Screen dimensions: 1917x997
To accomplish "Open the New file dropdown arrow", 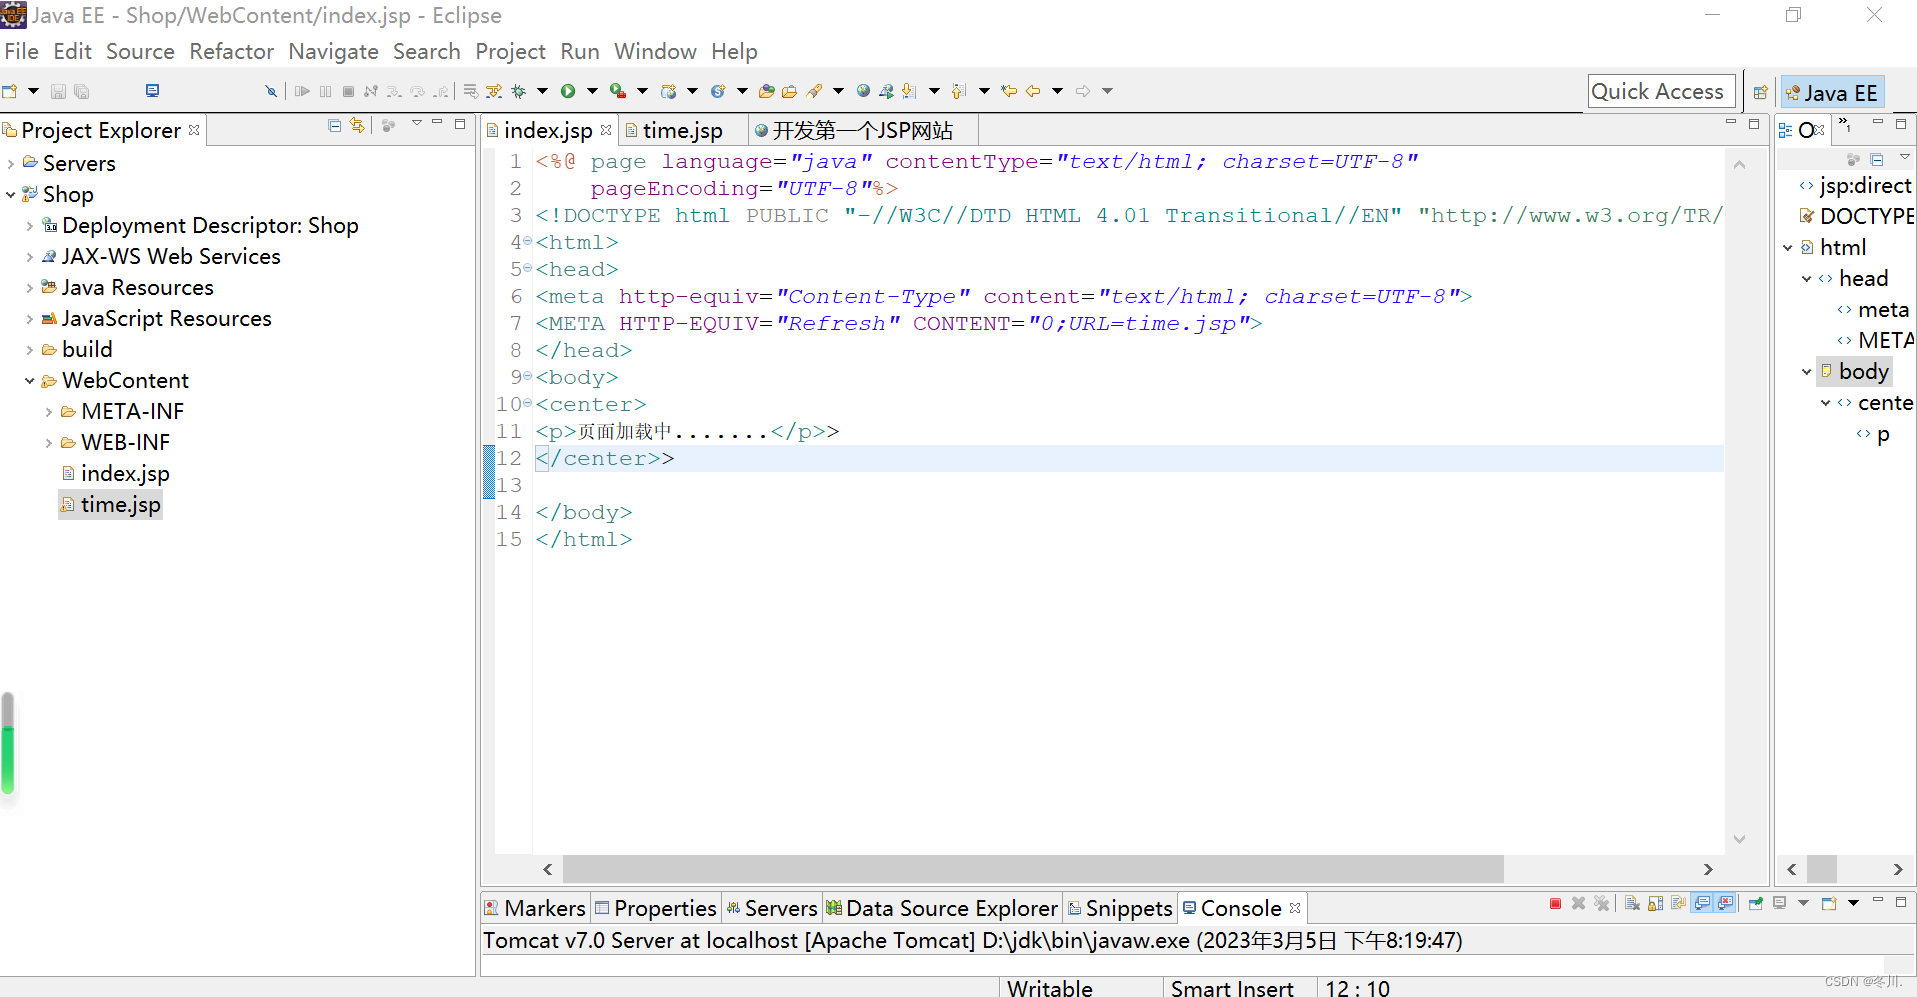I will point(33,91).
